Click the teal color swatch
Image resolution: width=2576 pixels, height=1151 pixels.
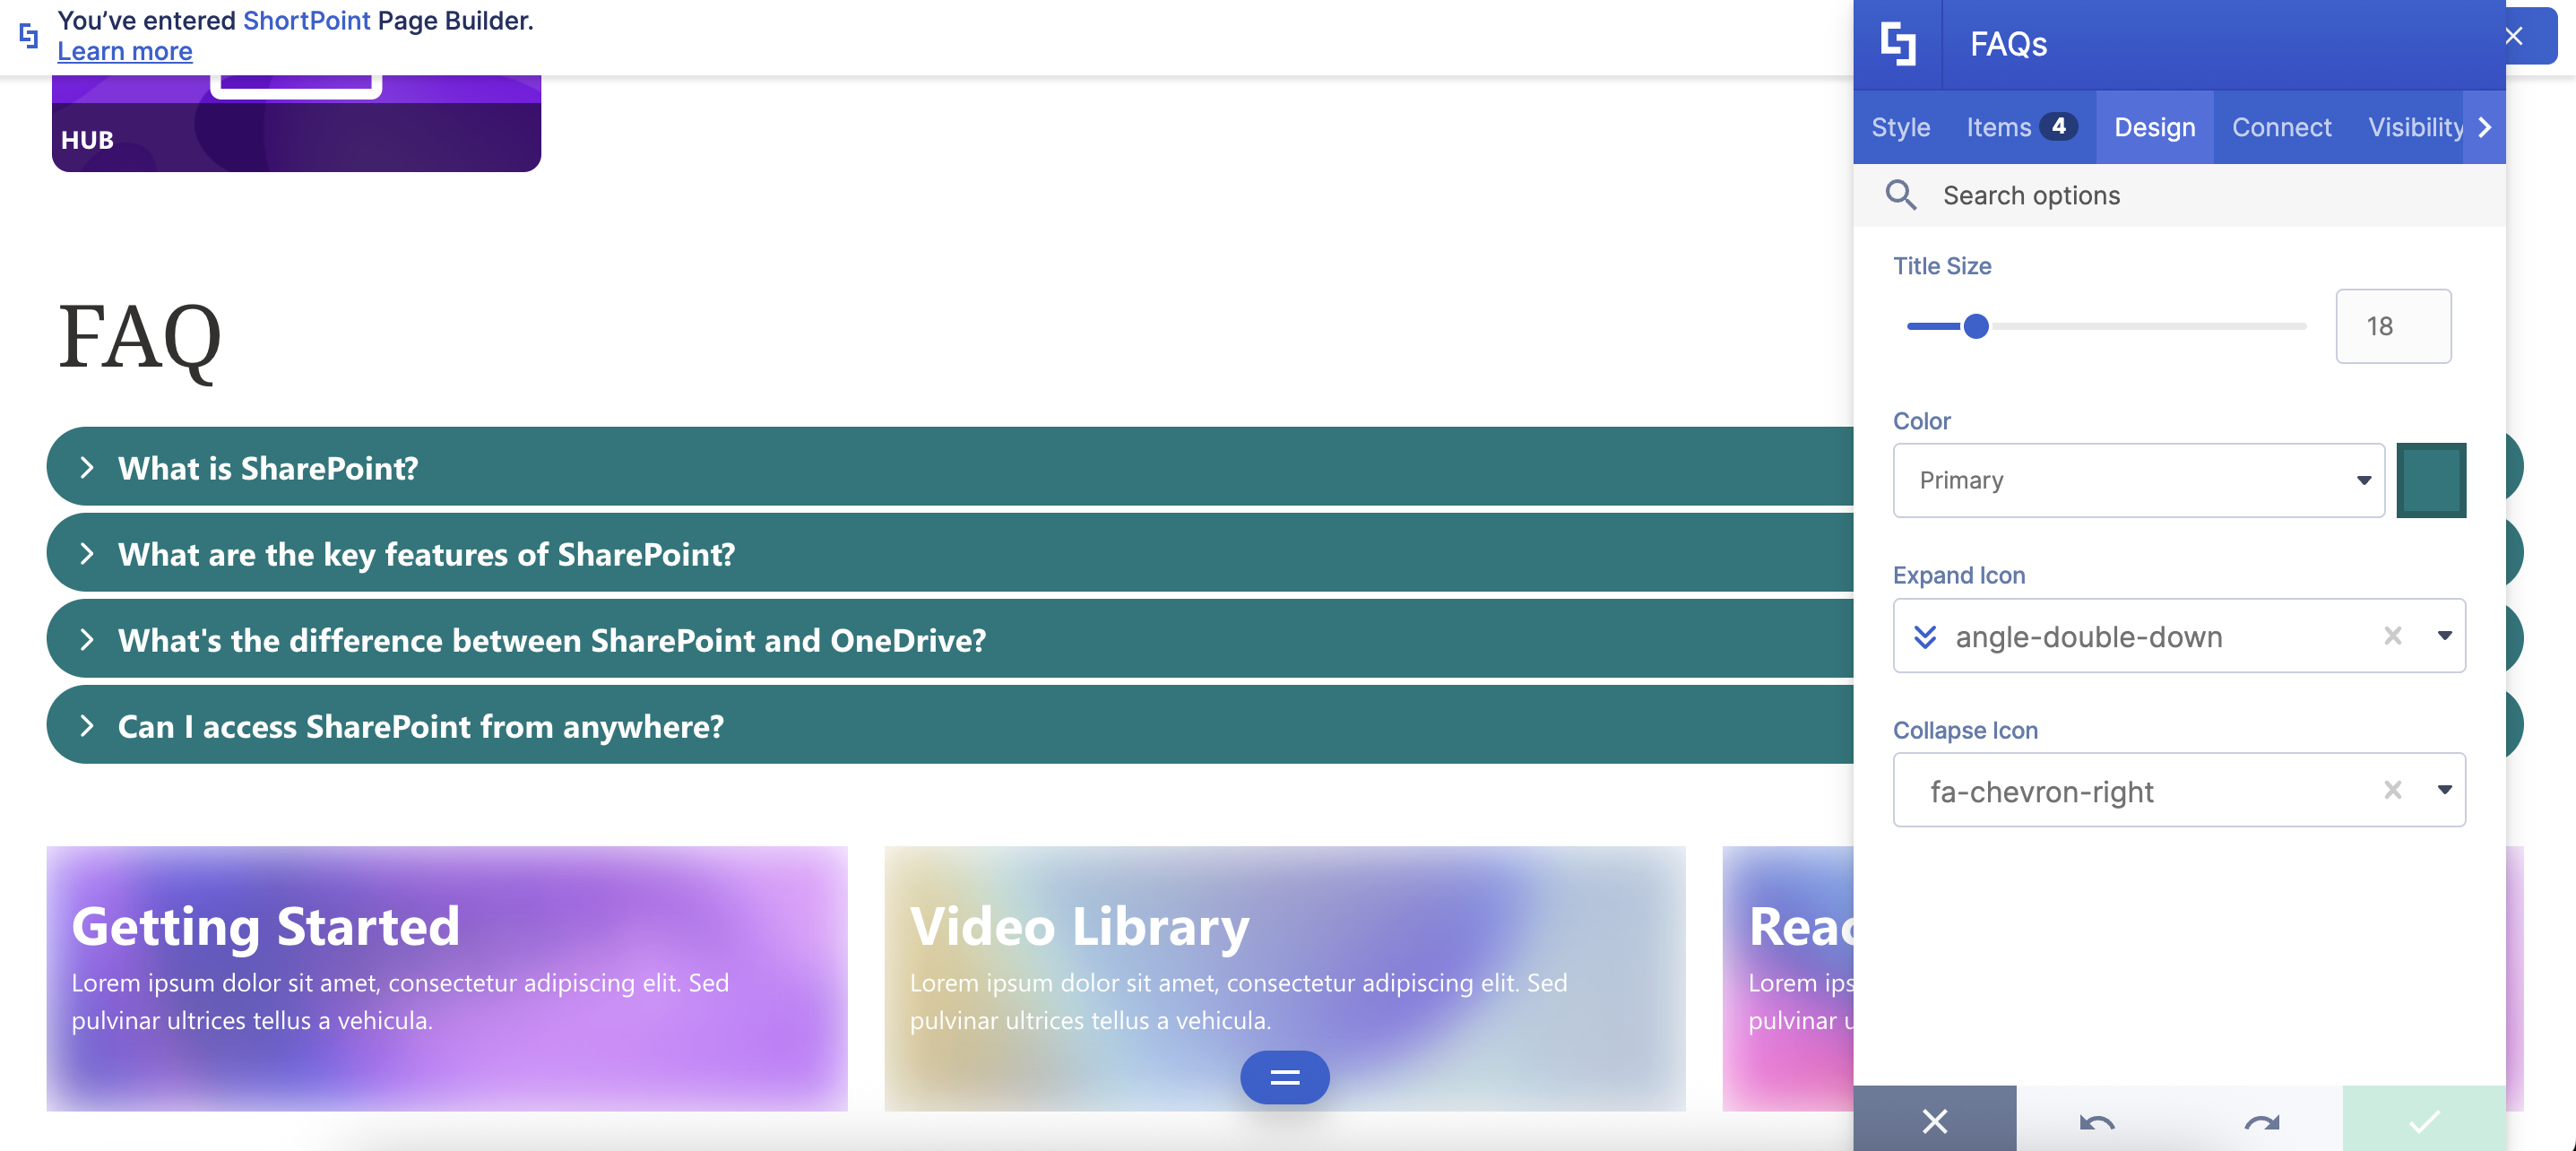tap(2430, 481)
